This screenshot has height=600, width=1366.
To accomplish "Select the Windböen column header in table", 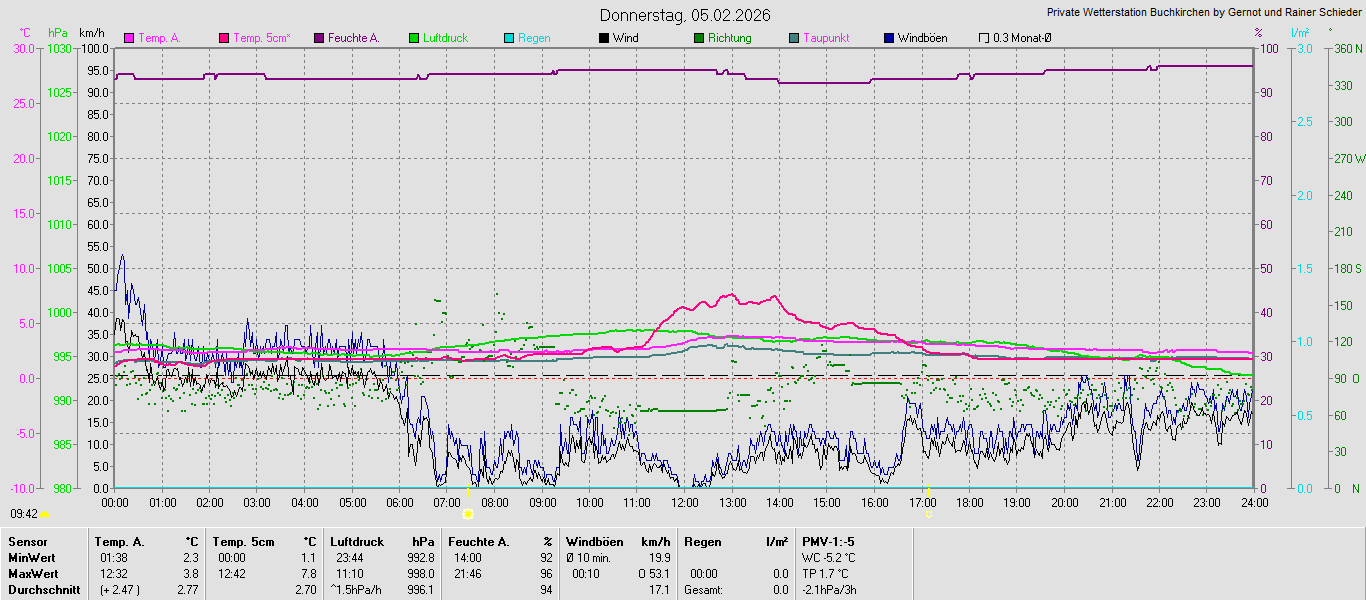I will pyautogui.click(x=595, y=541).
